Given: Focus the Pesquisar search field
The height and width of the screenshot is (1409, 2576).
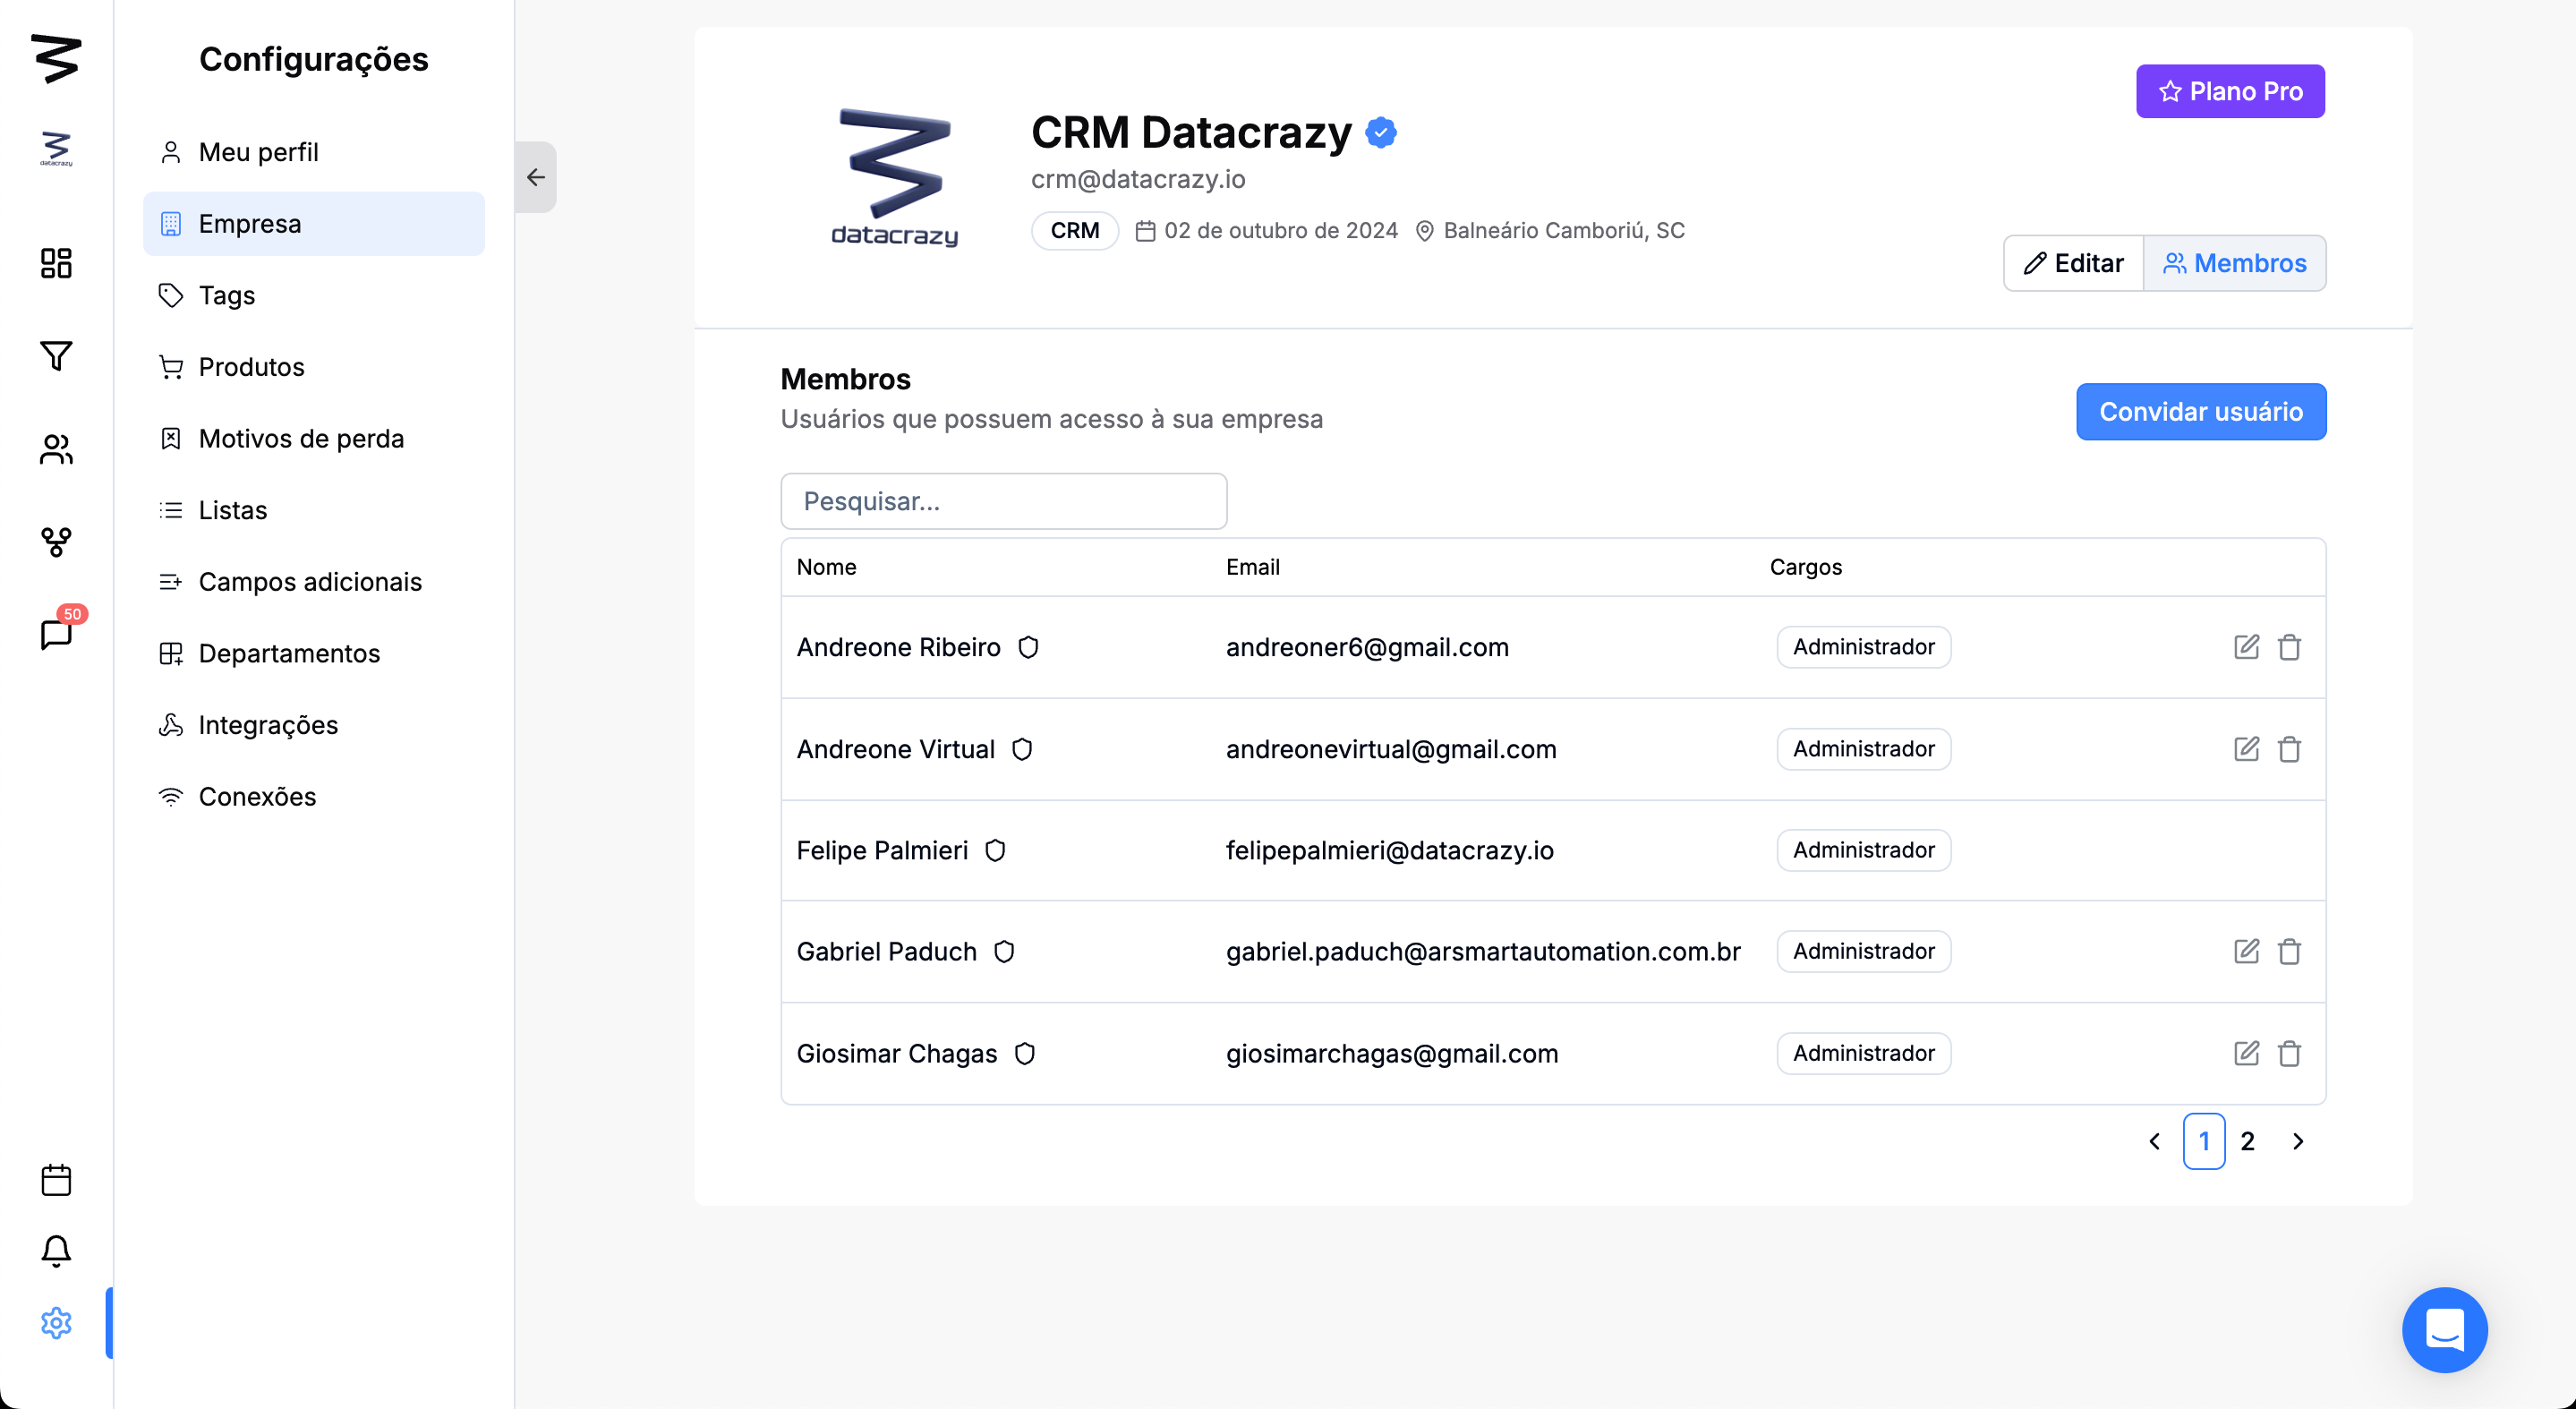Looking at the screenshot, I should click(x=1003, y=501).
